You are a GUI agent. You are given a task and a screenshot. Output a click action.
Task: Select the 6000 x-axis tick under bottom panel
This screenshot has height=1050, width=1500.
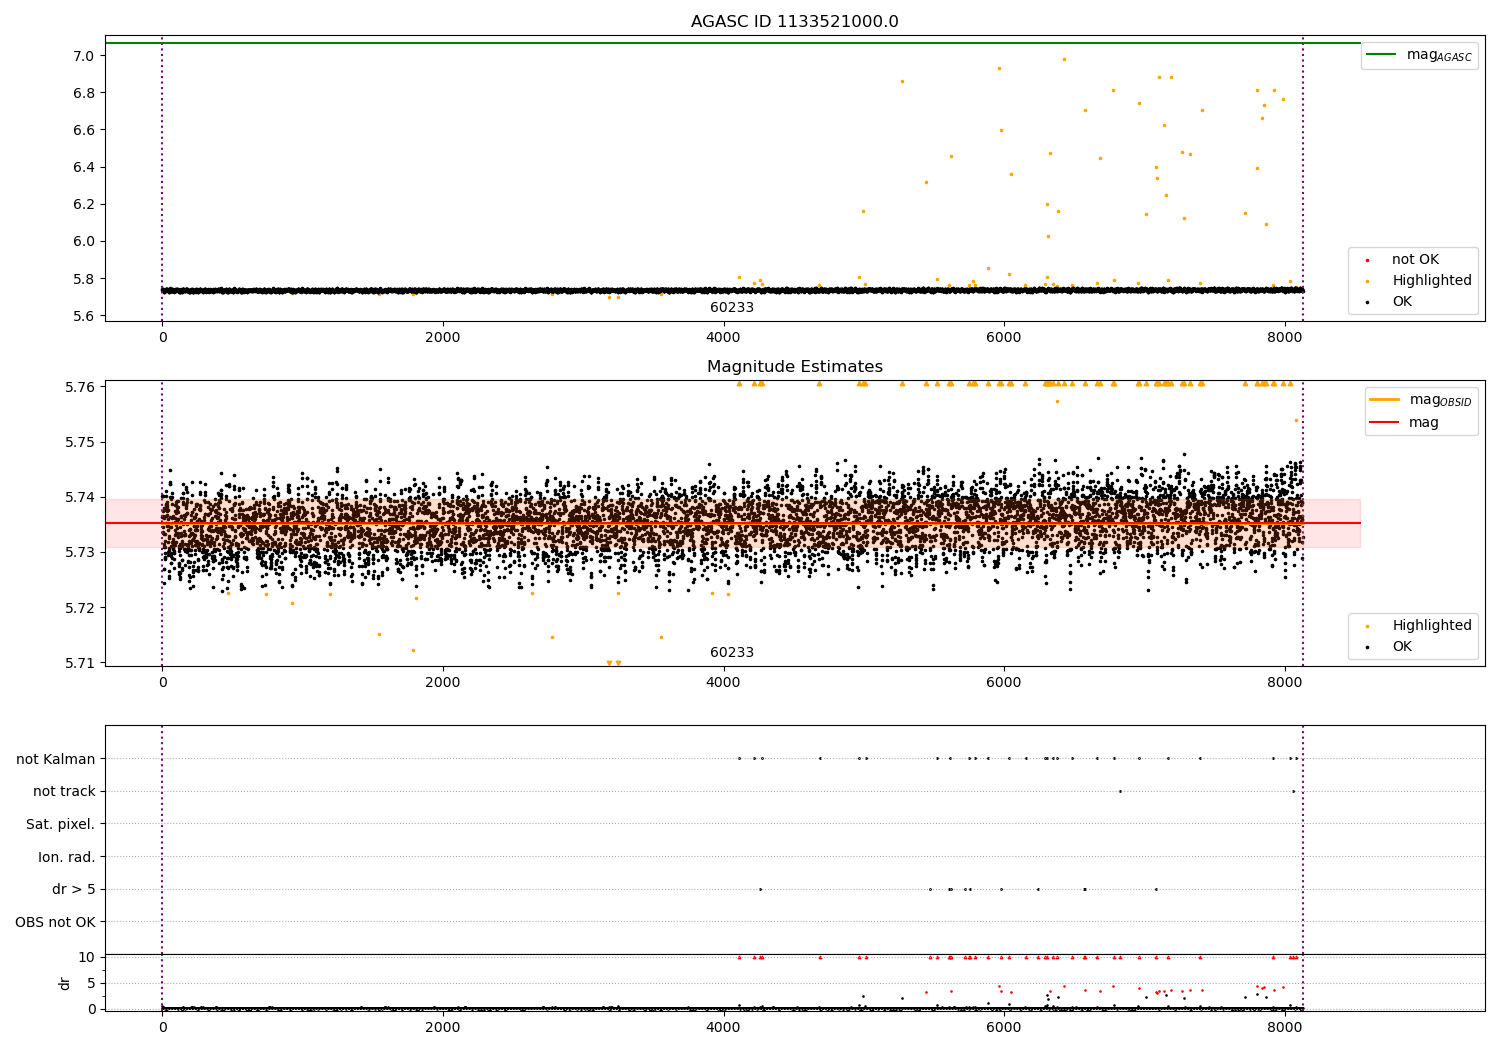[x=1004, y=1028]
